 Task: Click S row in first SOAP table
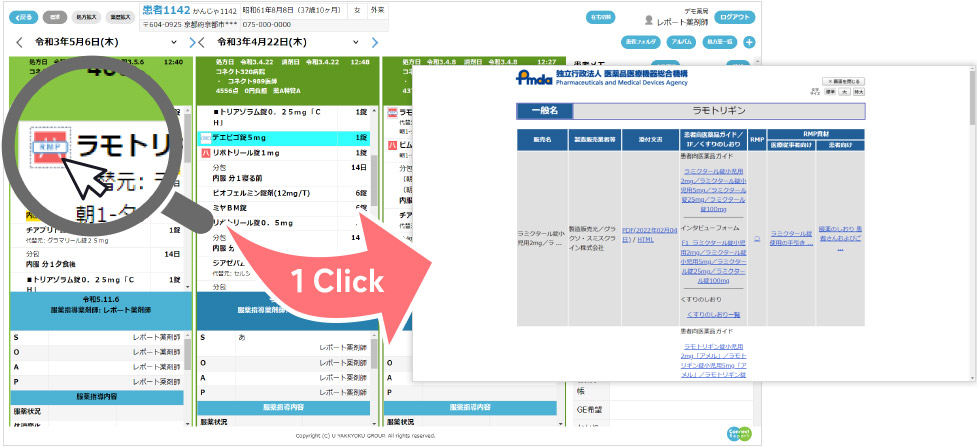coord(97,337)
